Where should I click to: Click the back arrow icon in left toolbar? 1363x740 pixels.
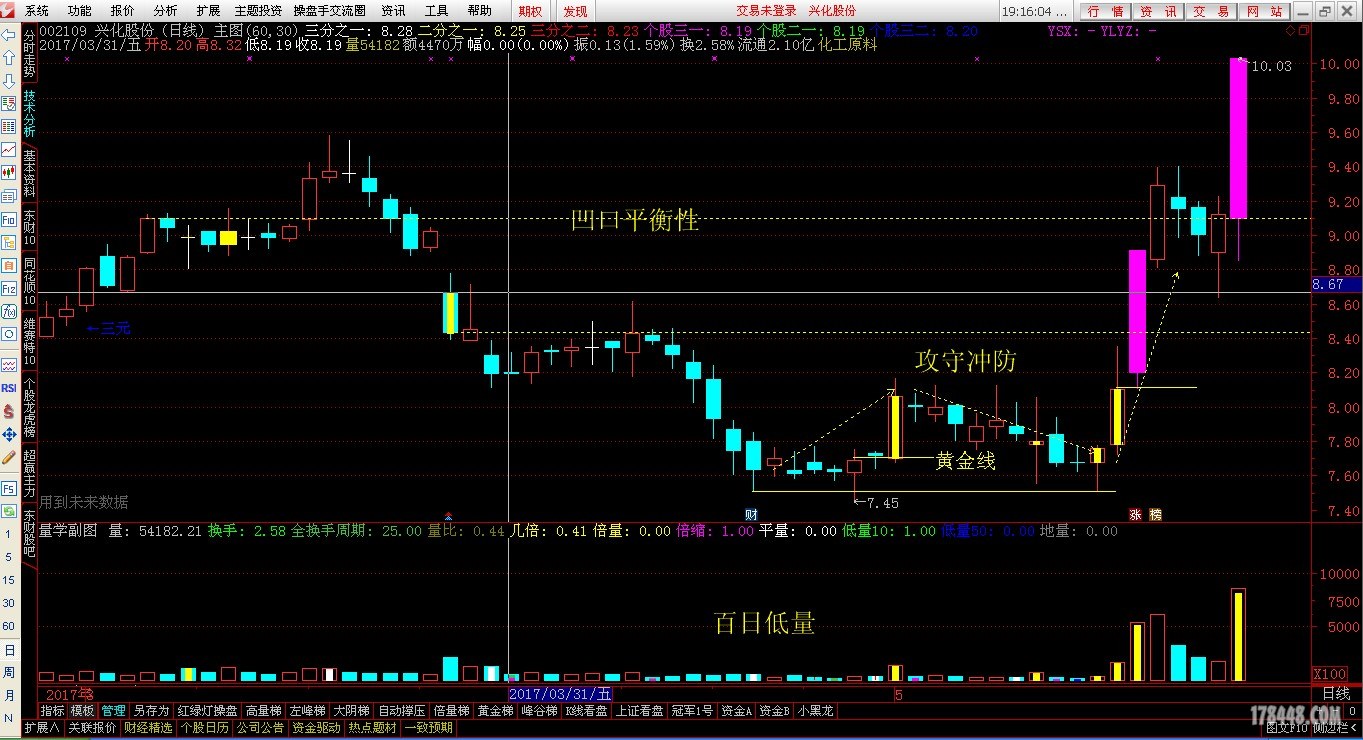coord(8,35)
